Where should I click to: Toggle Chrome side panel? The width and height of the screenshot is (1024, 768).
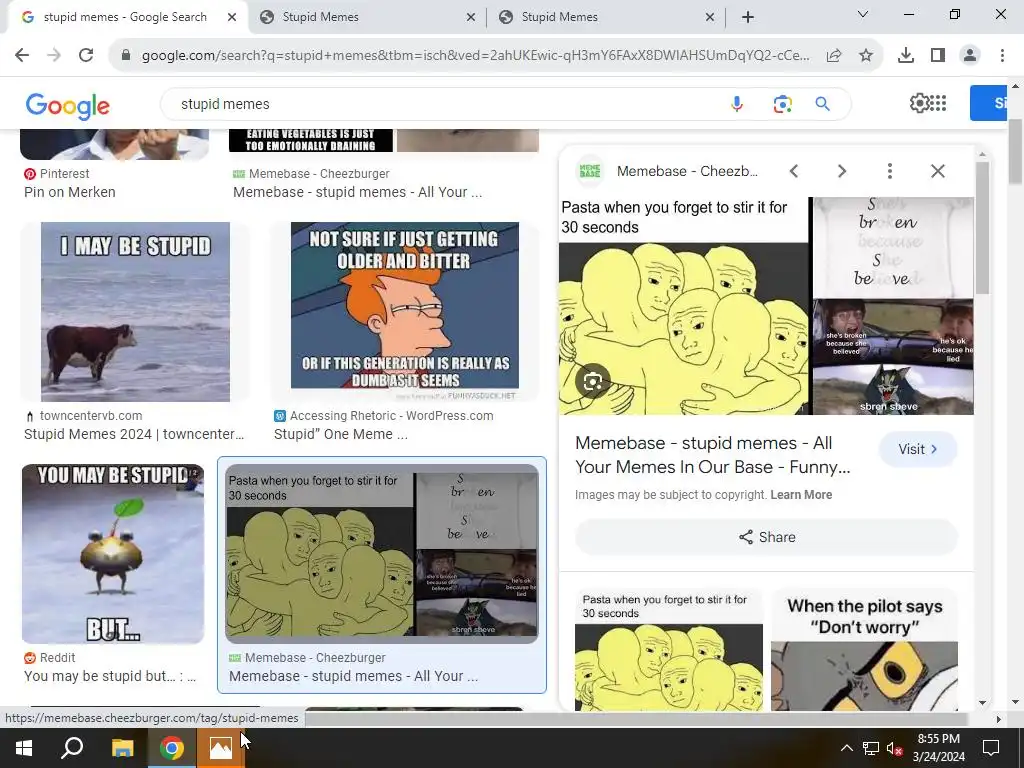pyautogui.click(x=938, y=56)
